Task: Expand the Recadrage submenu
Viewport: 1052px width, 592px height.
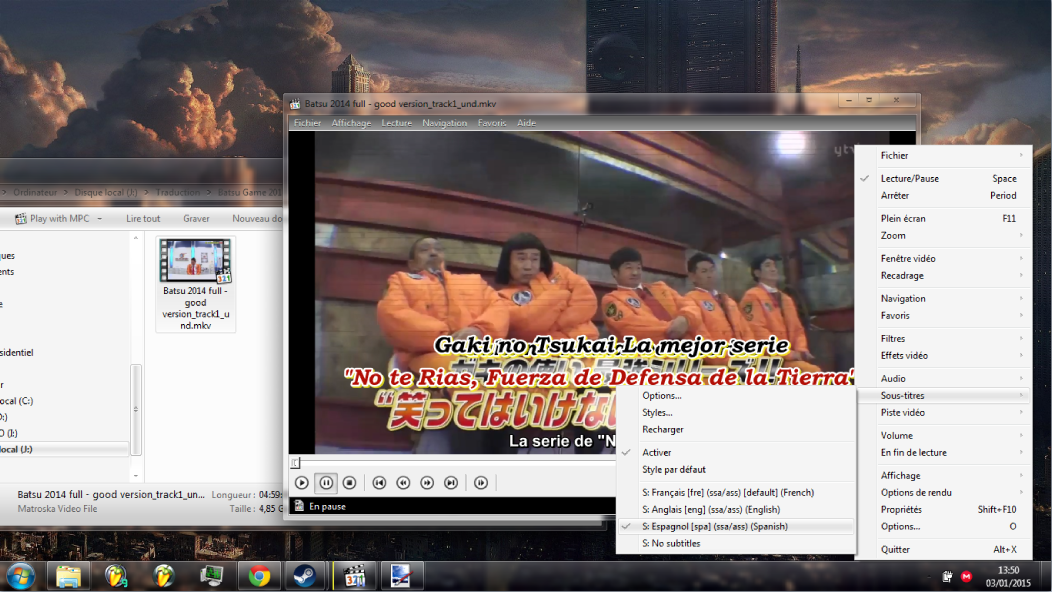Action: coord(945,275)
